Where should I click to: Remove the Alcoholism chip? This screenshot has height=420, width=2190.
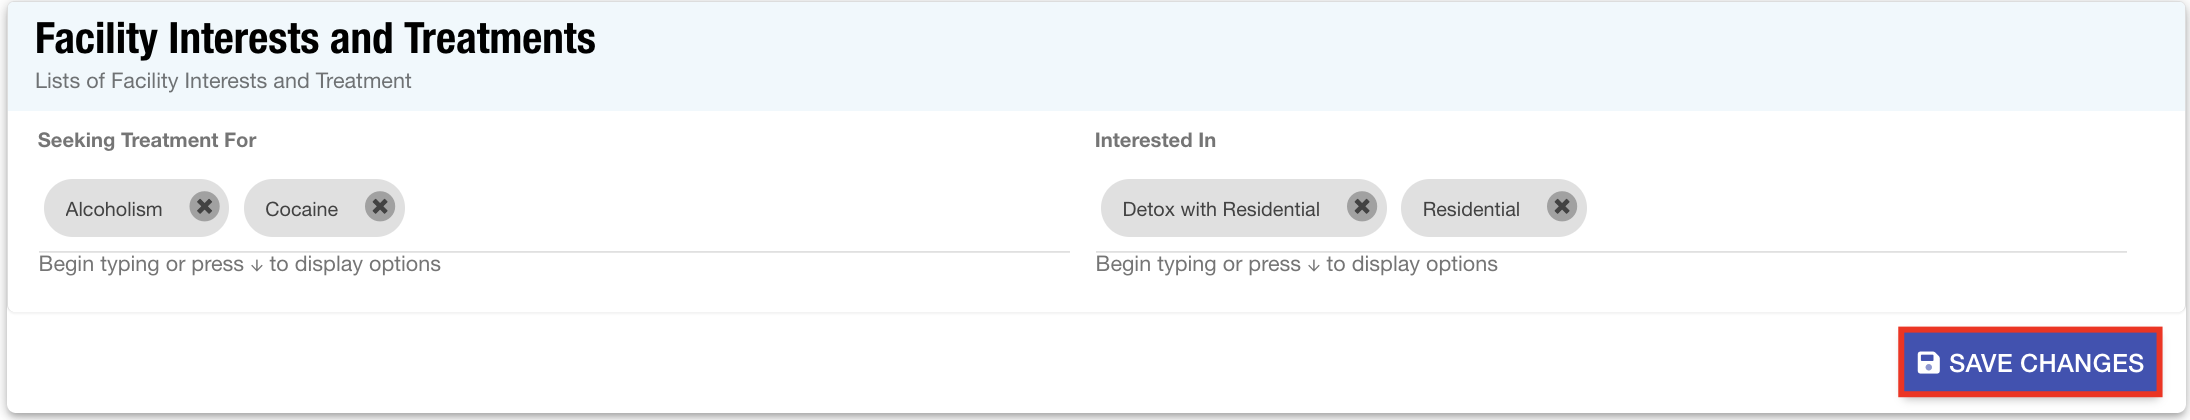pos(204,207)
